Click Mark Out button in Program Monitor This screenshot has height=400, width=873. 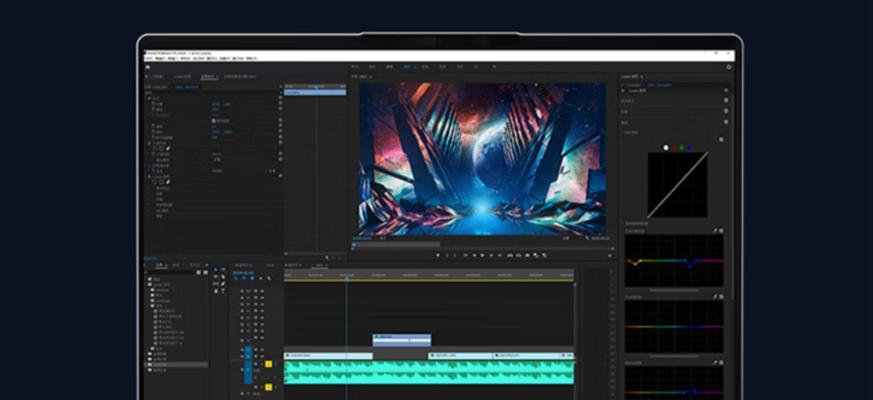(x=455, y=255)
